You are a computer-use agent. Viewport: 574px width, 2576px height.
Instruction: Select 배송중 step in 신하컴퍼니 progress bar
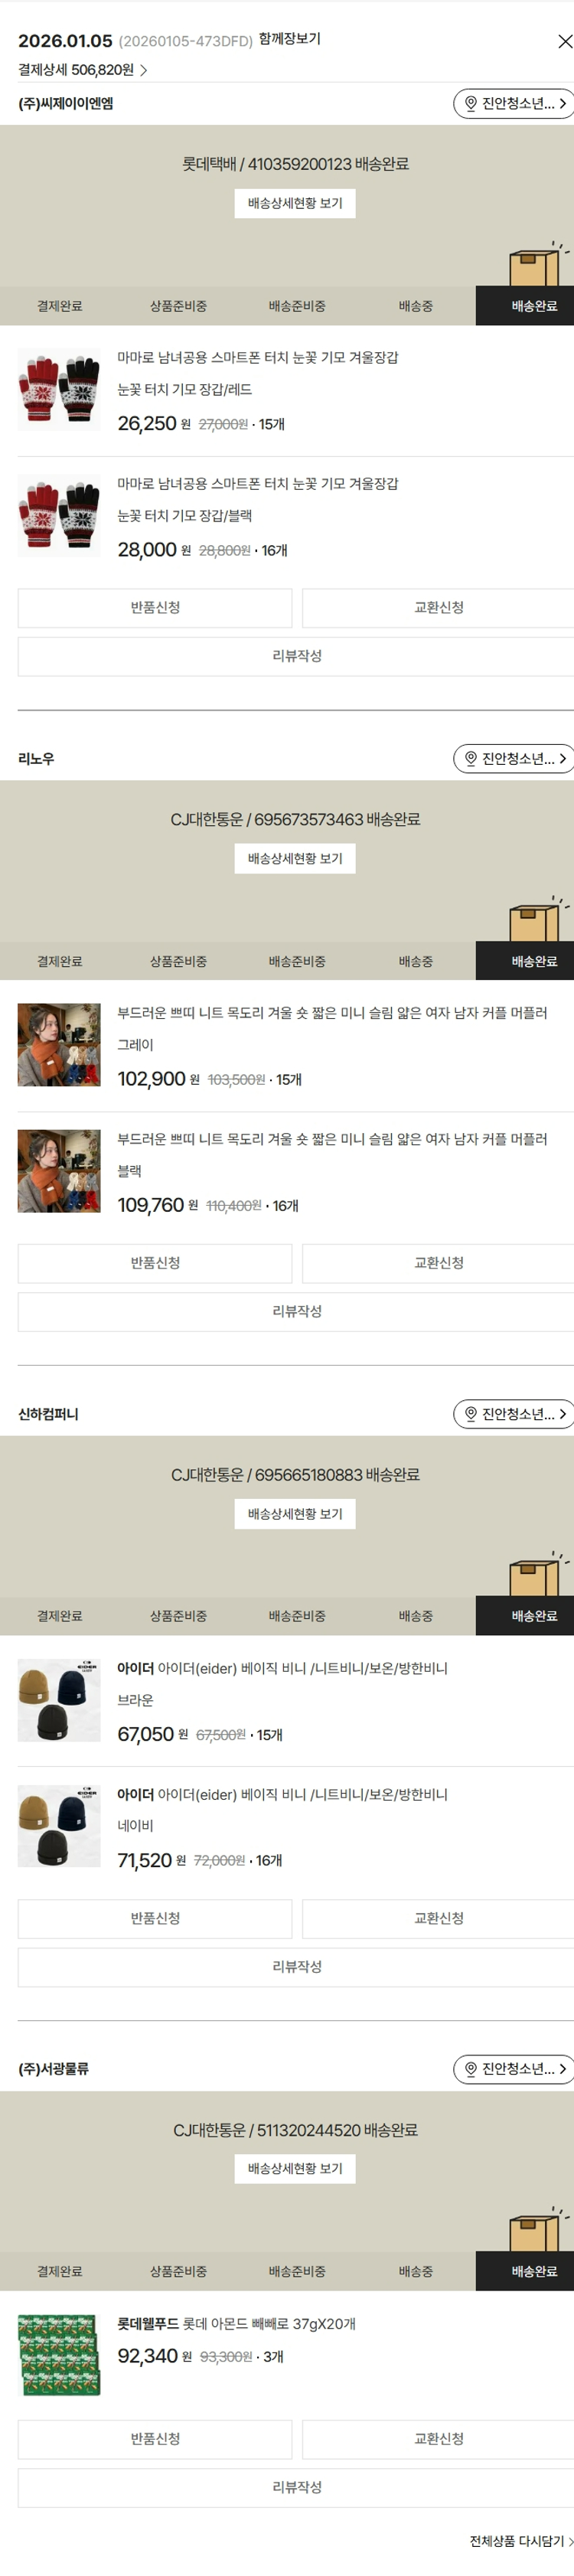point(415,1616)
